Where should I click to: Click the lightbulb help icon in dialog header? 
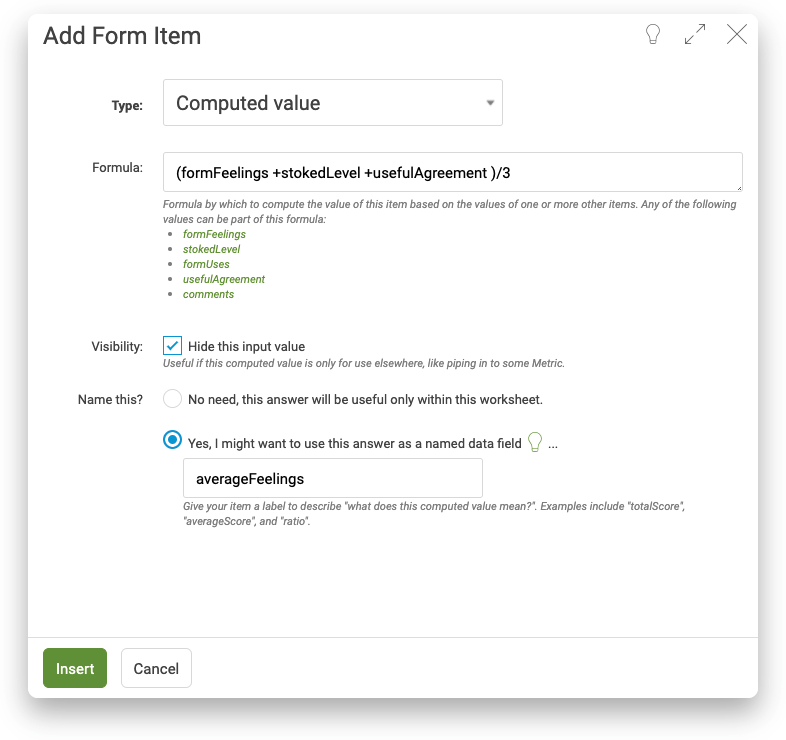(653, 35)
